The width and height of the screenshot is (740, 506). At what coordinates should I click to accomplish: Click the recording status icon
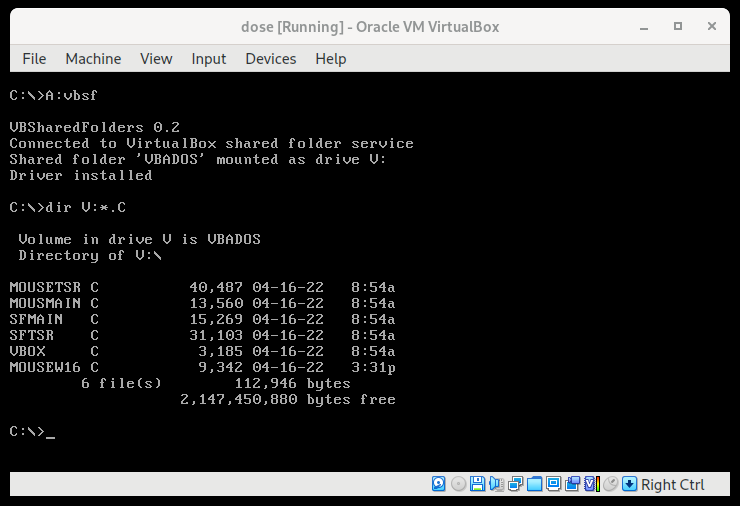[x=572, y=484]
